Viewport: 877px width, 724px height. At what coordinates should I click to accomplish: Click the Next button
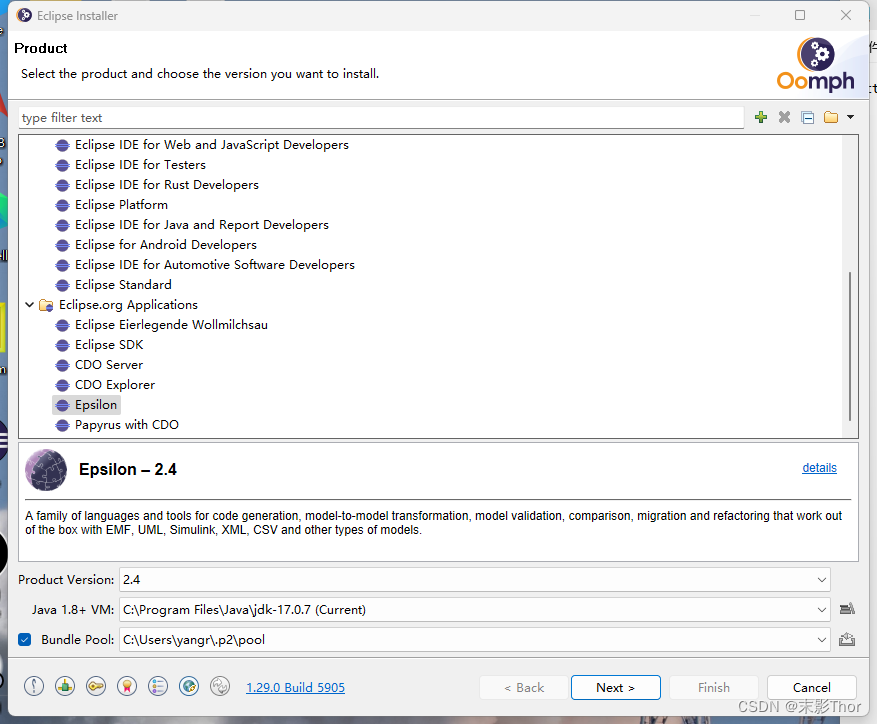(x=615, y=687)
